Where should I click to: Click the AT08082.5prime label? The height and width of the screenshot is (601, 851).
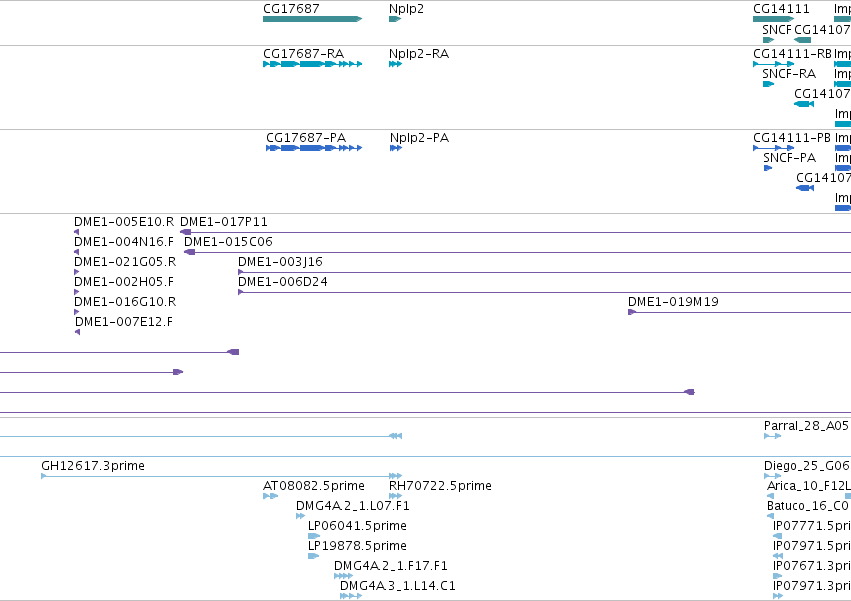pyautogui.click(x=314, y=486)
